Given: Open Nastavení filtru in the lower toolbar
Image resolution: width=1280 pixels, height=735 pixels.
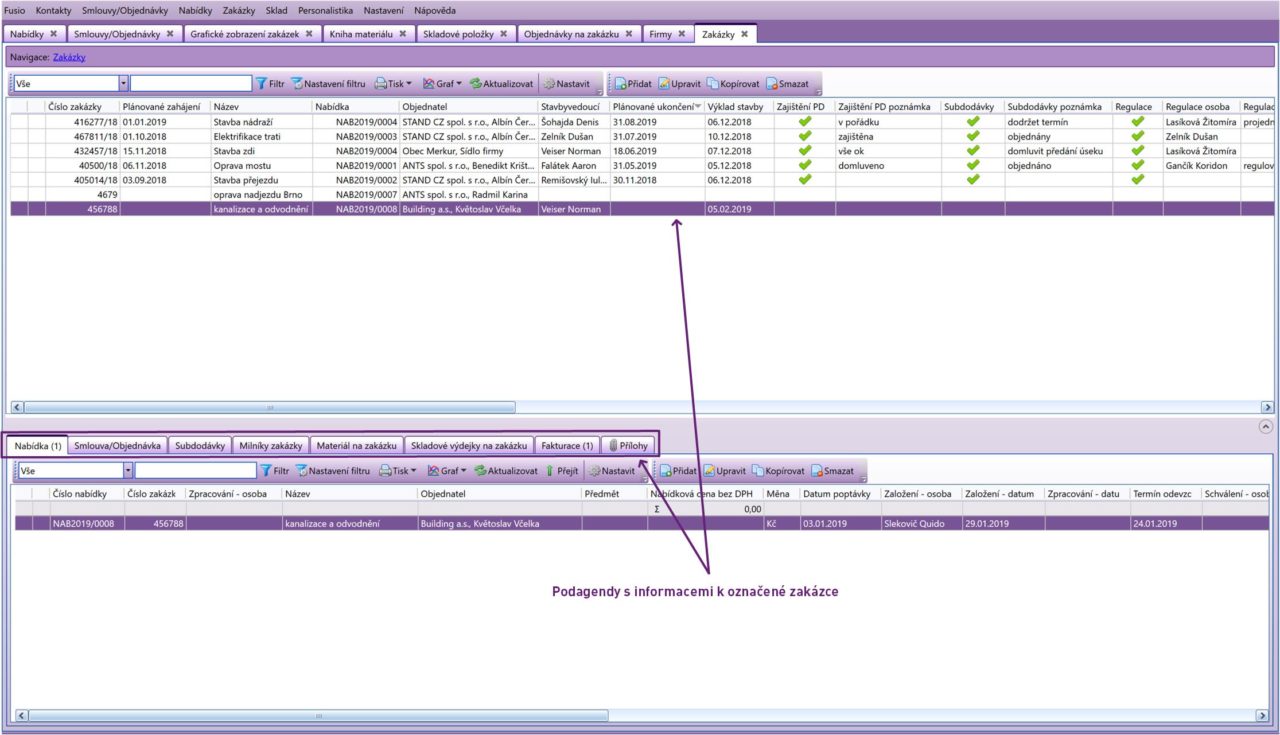Looking at the screenshot, I should pyautogui.click(x=333, y=470).
